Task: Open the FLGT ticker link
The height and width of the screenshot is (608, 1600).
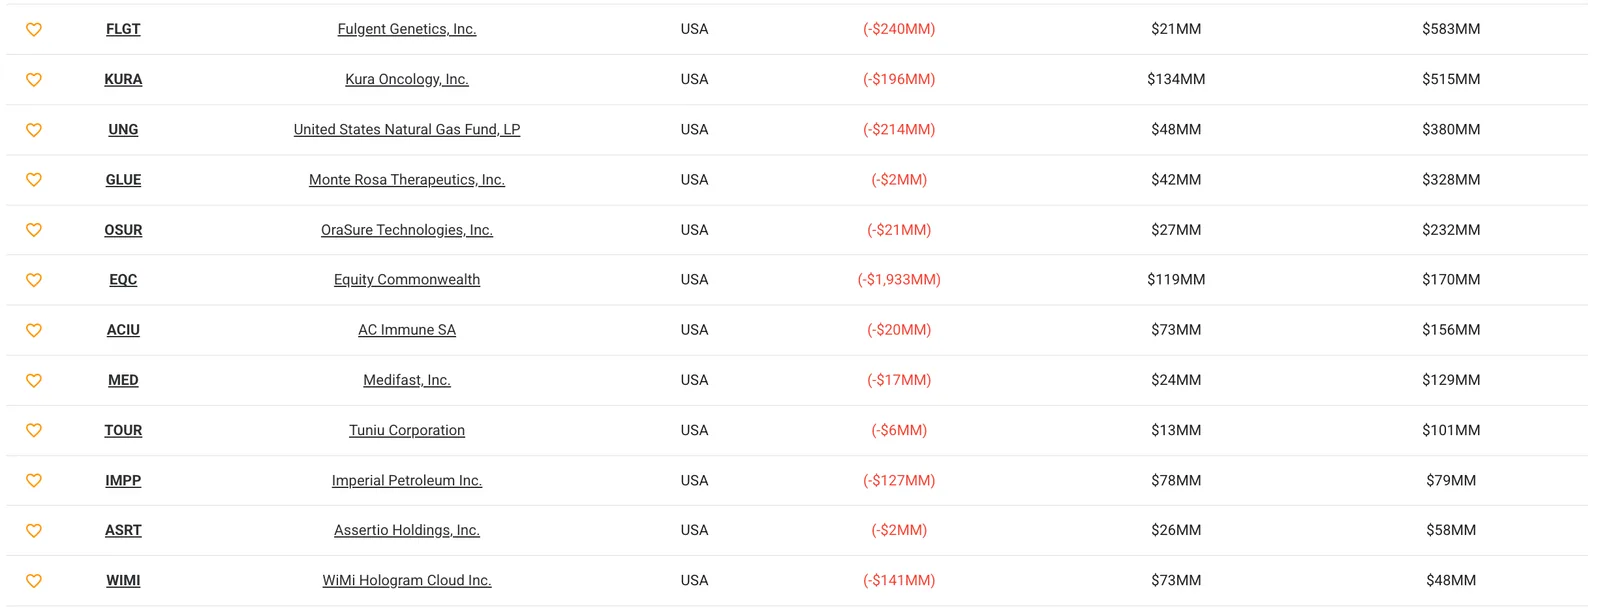Action: coord(123,29)
